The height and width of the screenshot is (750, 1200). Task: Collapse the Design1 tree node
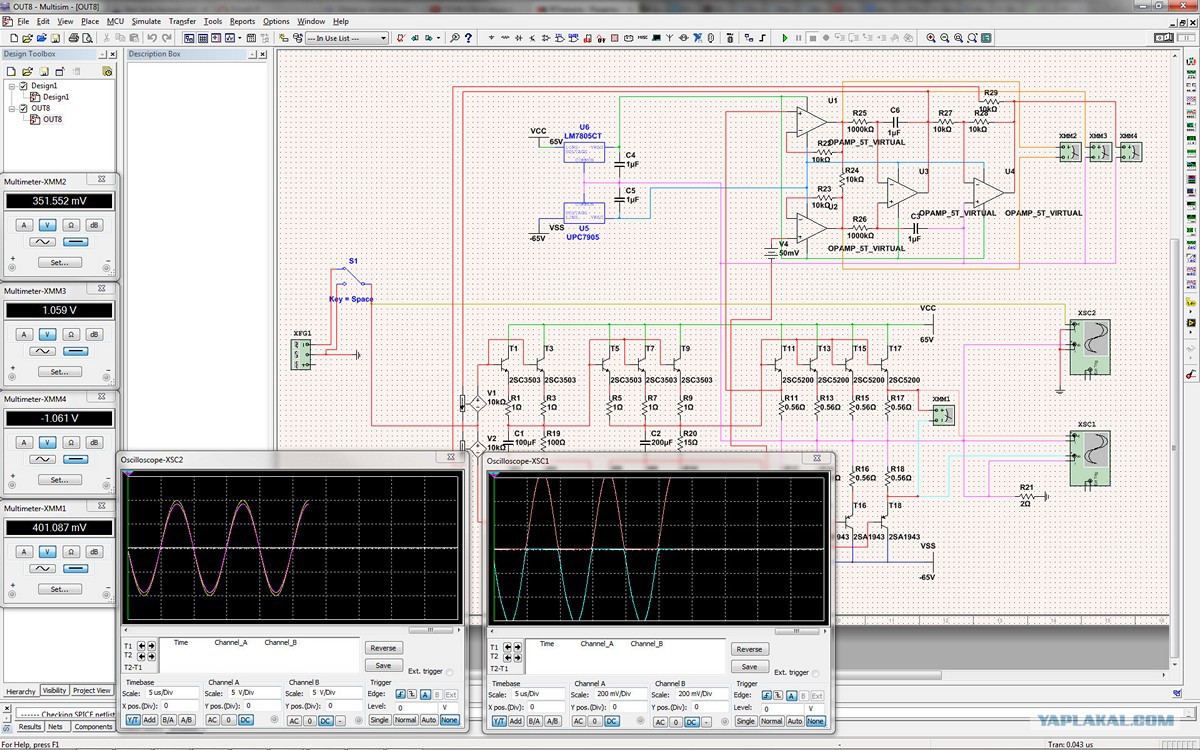(11, 86)
